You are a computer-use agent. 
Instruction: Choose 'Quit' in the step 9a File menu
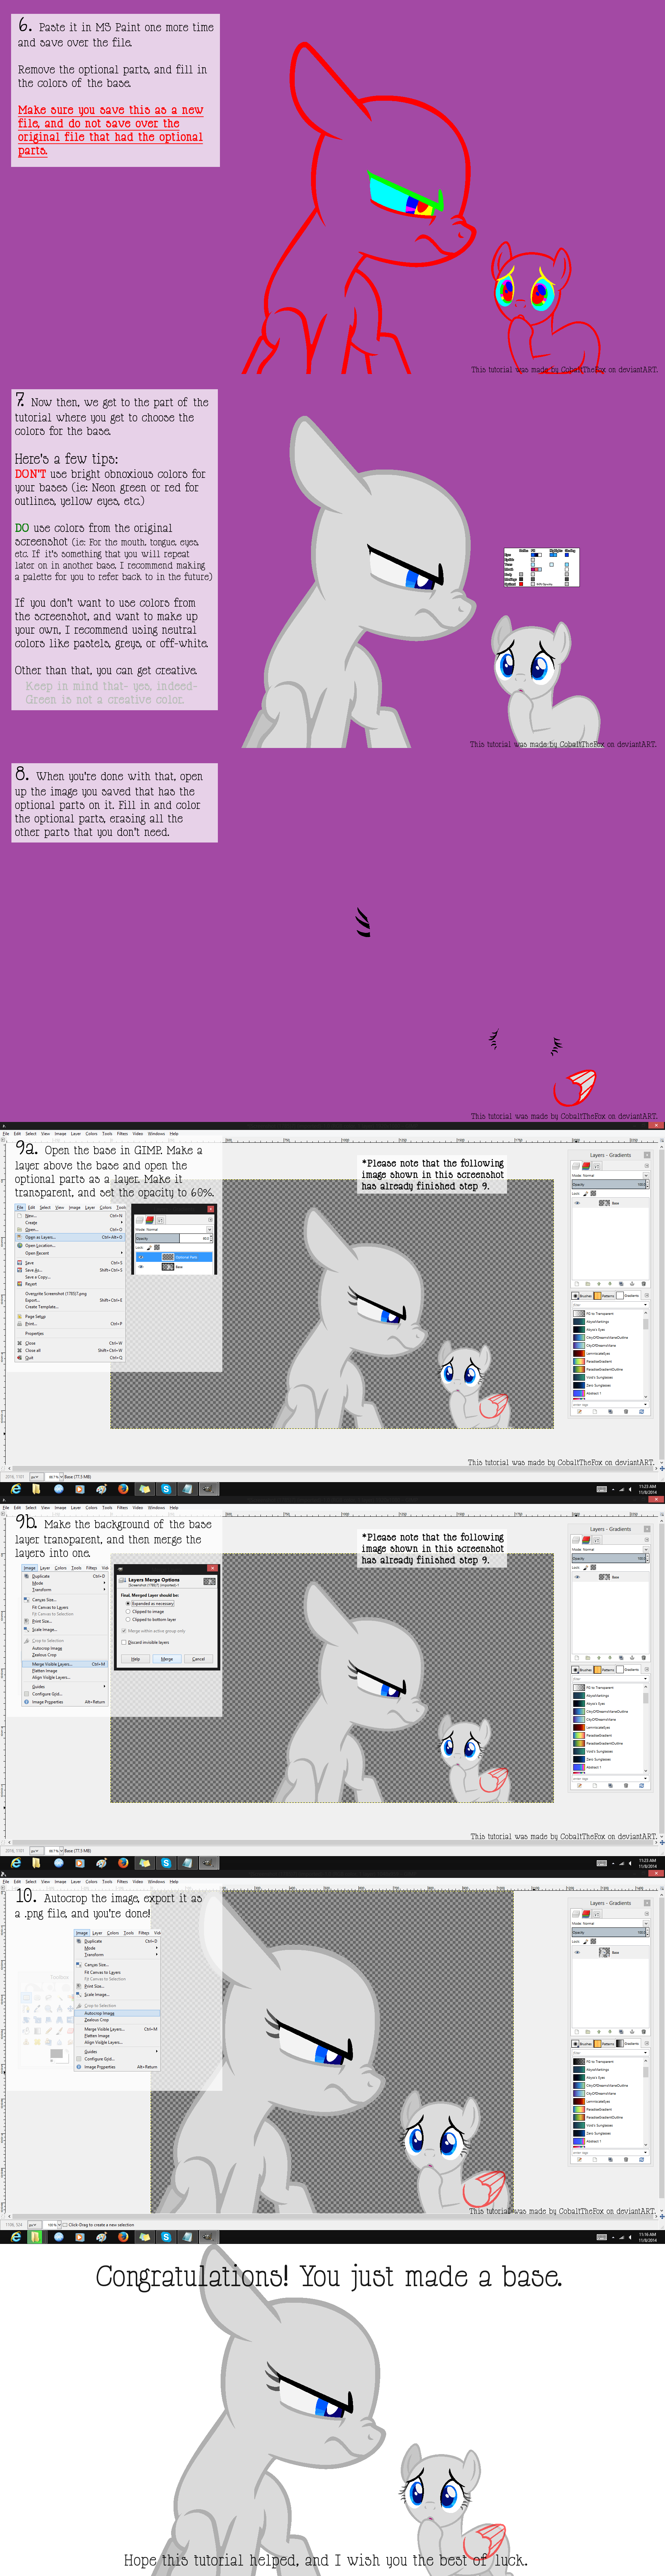coord(70,1358)
